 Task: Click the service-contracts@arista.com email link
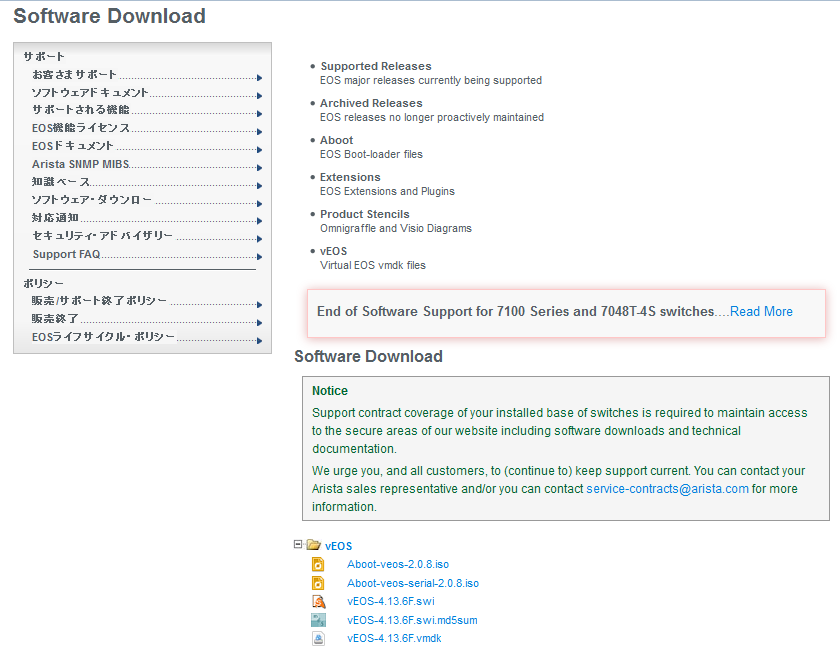tap(667, 489)
